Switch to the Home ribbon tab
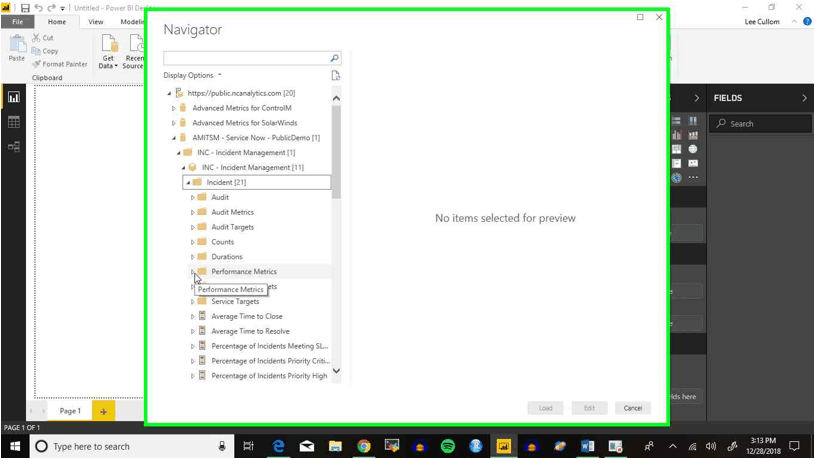The width and height of the screenshot is (815, 459). pyautogui.click(x=57, y=22)
